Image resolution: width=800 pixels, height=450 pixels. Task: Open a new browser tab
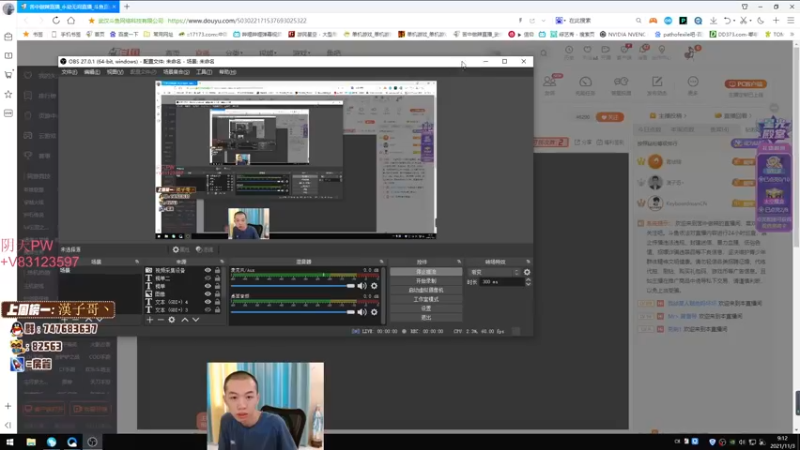pyautogui.click(x=127, y=7)
